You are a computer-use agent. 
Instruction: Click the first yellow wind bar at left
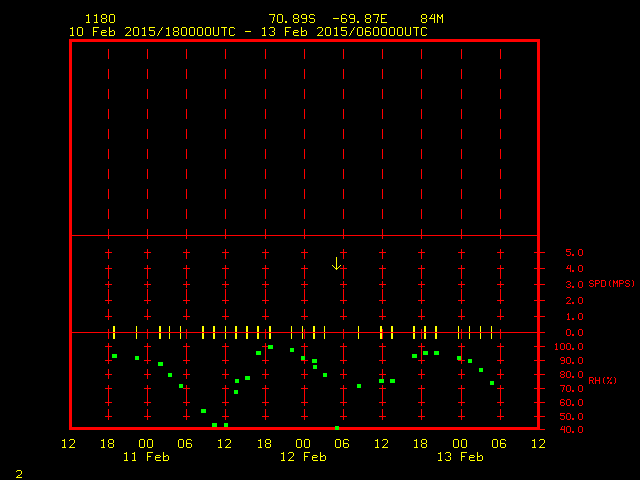(114, 332)
